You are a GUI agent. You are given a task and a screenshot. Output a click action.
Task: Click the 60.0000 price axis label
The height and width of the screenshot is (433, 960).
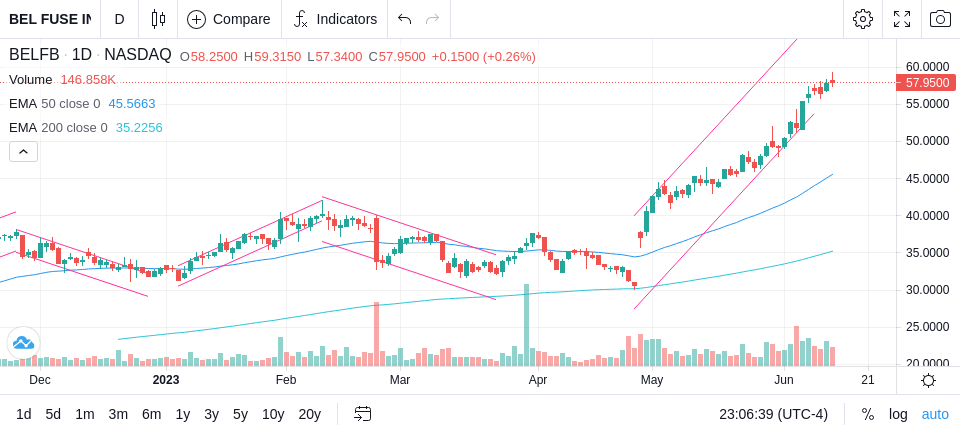click(x=928, y=66)
